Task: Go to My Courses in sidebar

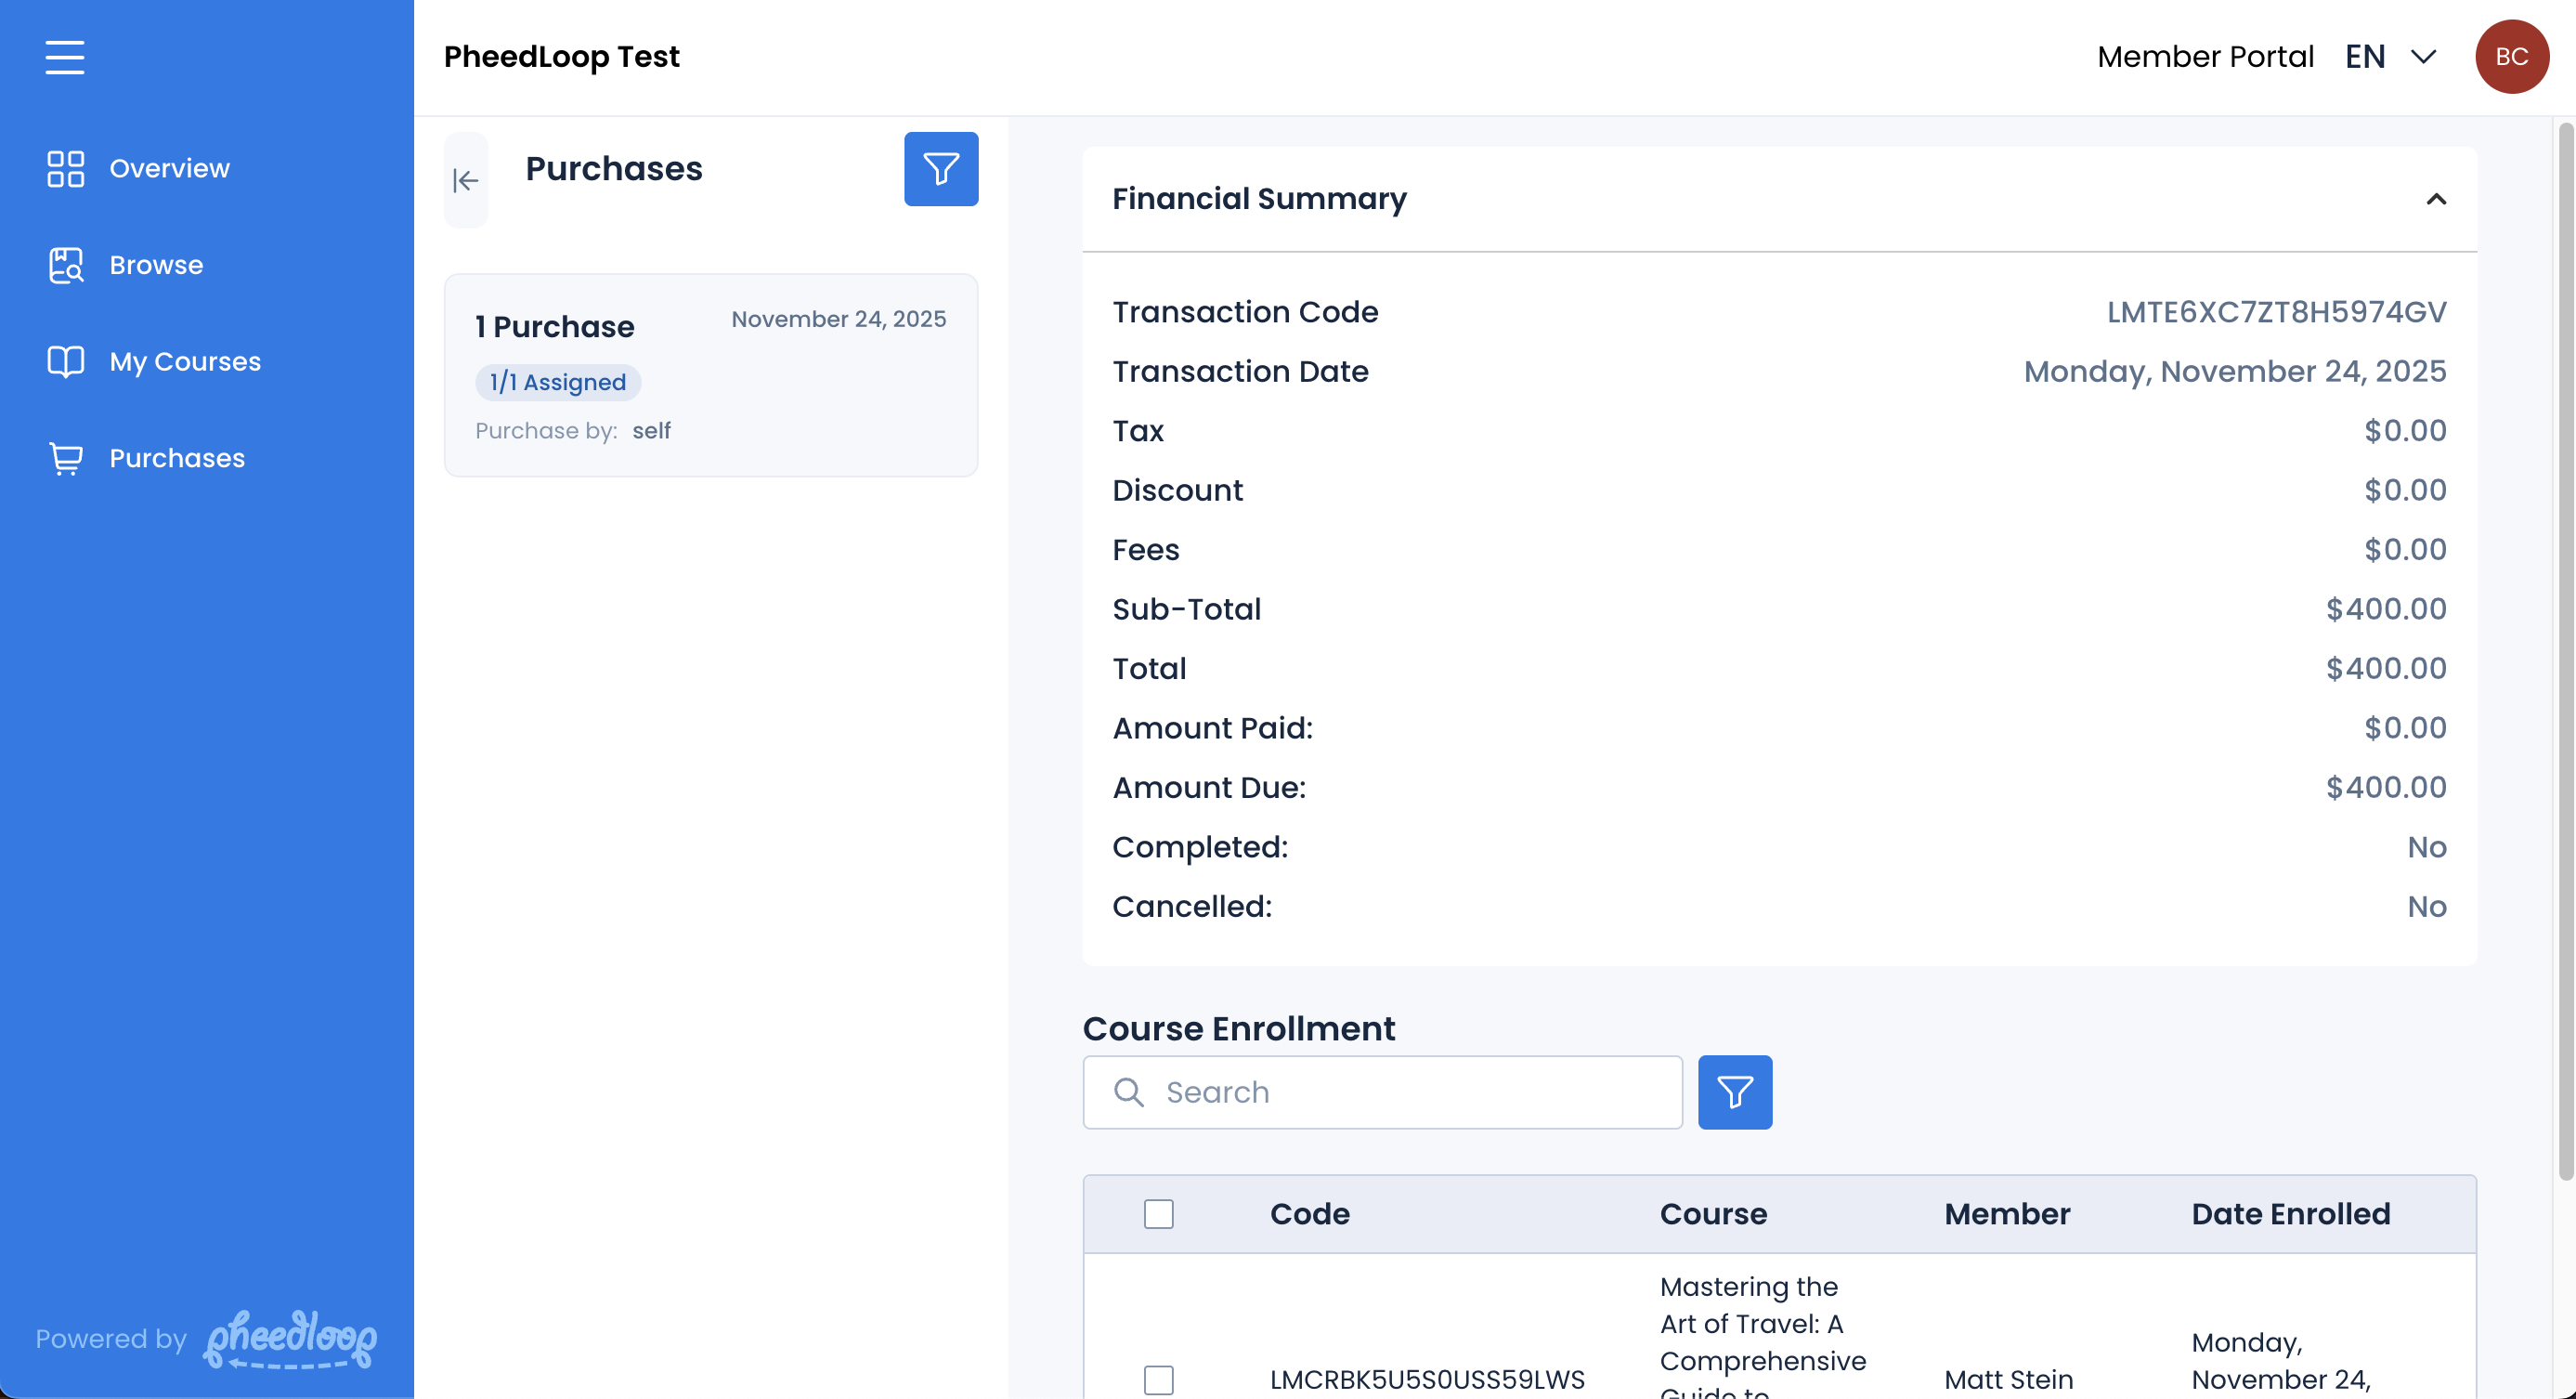Action: tap(185, 361)
